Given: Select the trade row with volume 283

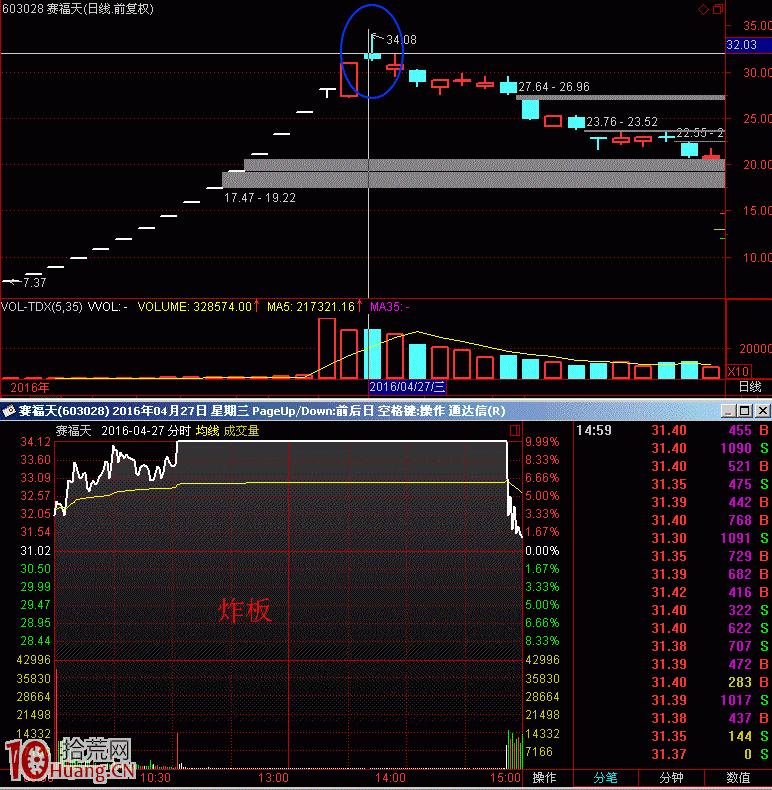Looking at the screenshot, I should pyautogui.click(x=673, y=682).
